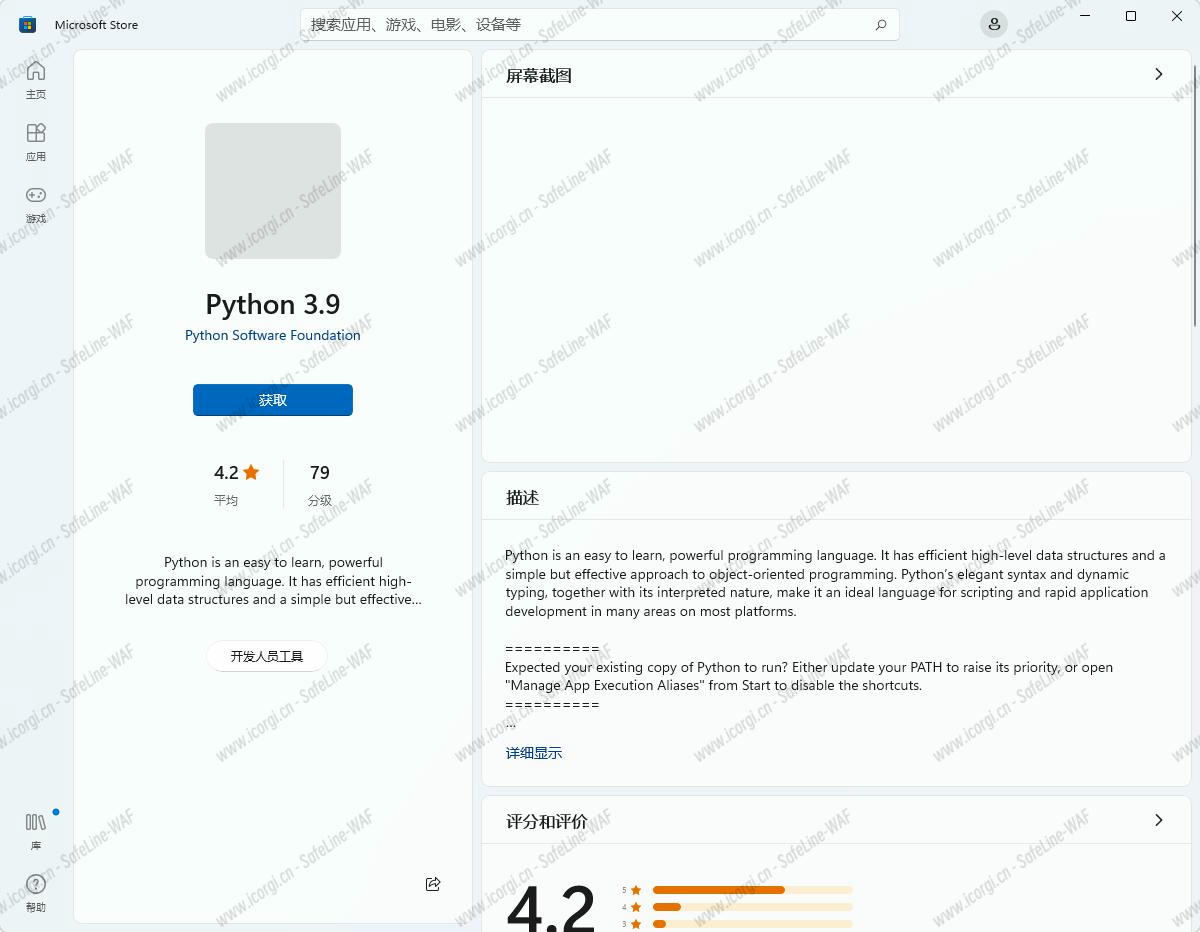
Task: Click the 4-star rating bar
Action: coord(752,907)
